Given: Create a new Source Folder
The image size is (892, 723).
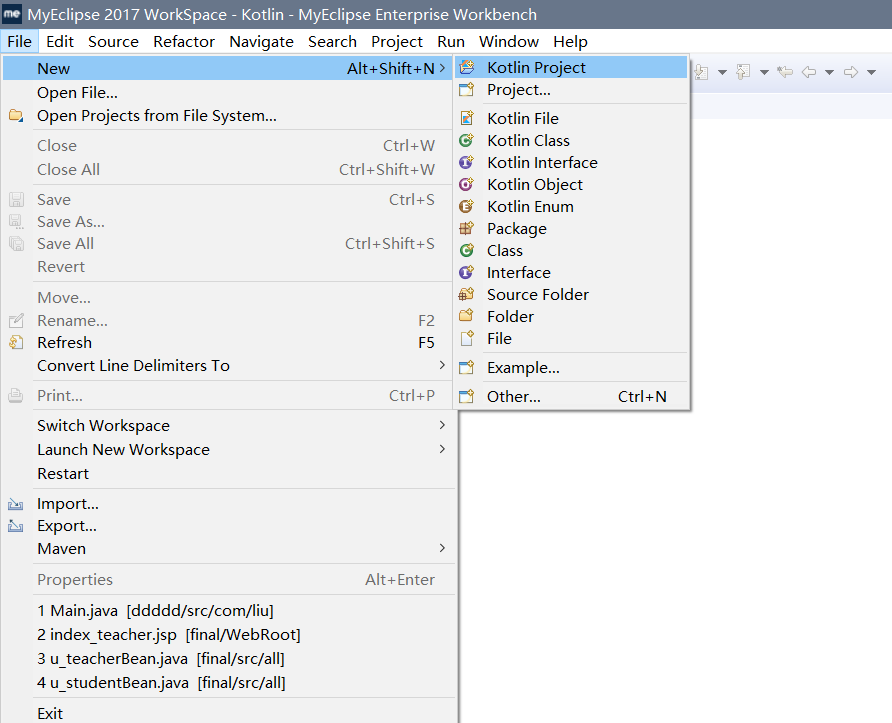Looking at the screenshot, I should (x=571, y=294).
